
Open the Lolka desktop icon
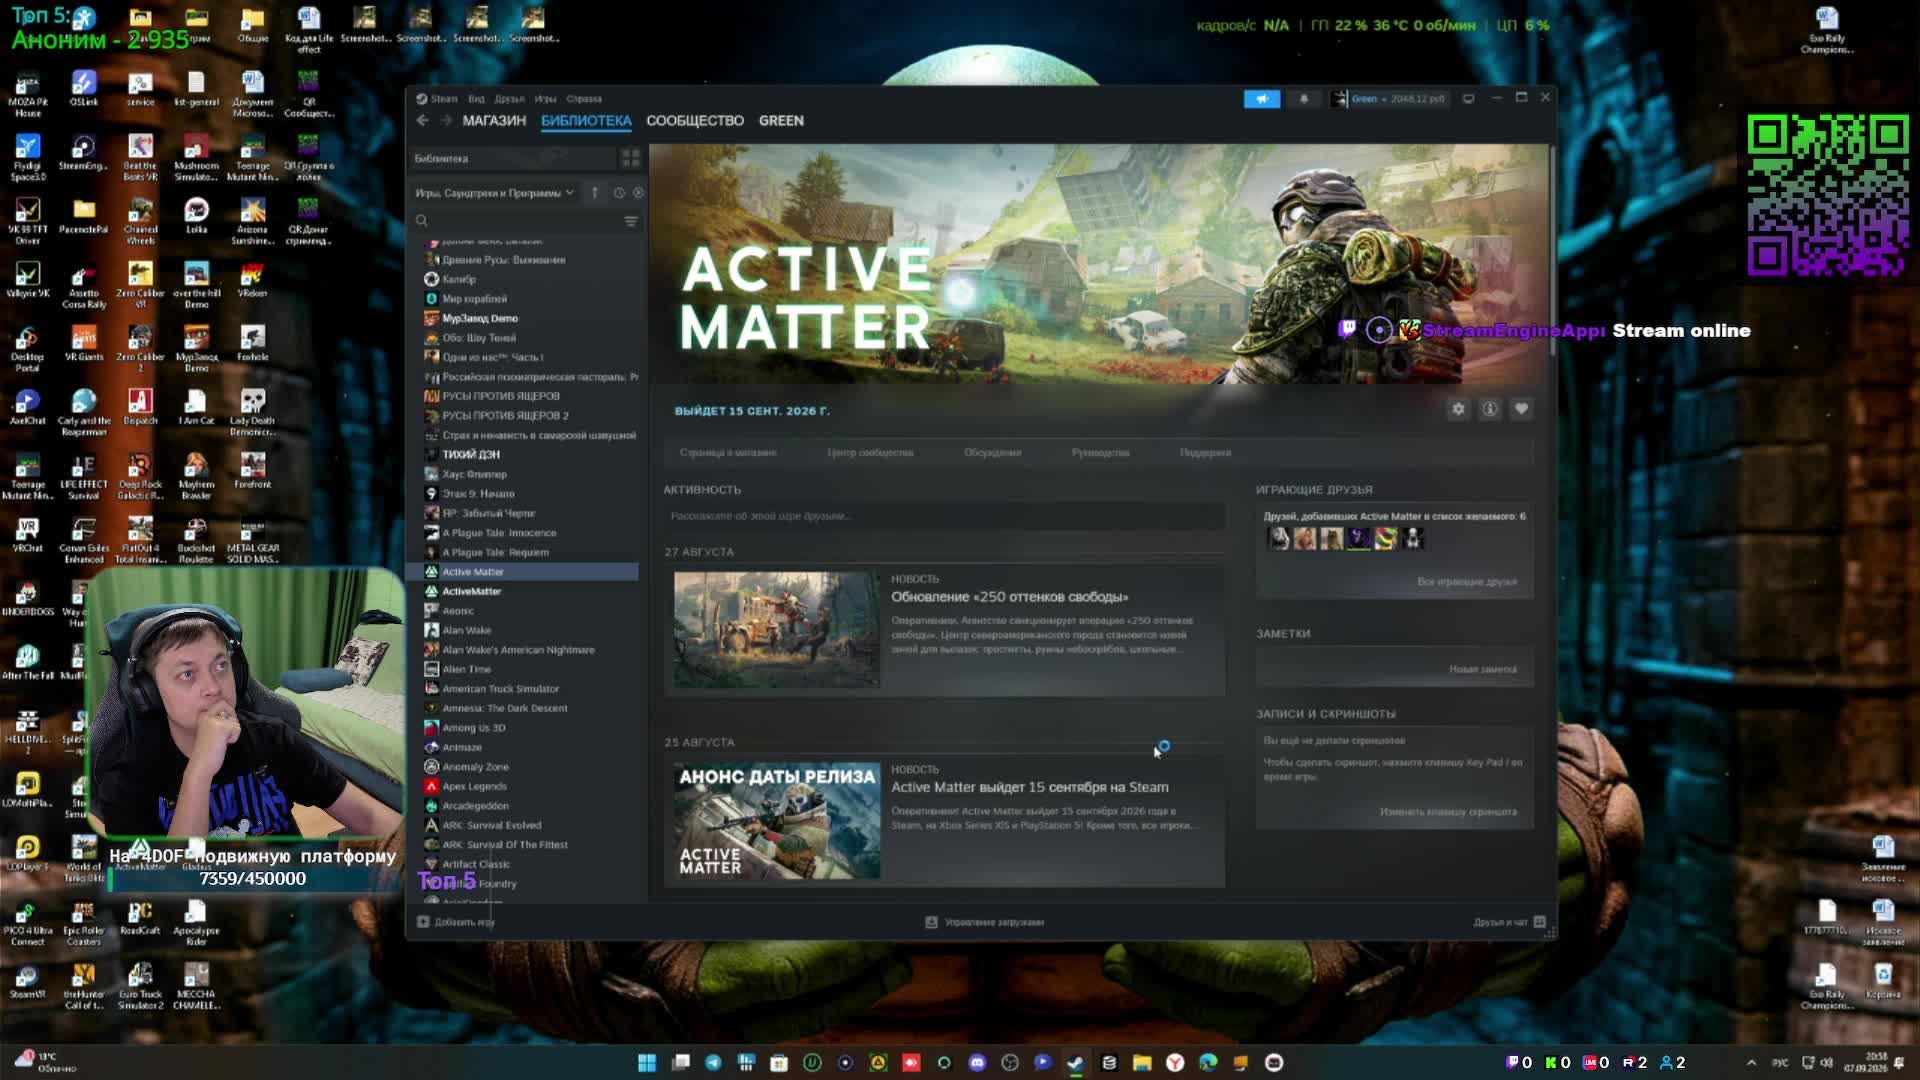click(196, 216)
